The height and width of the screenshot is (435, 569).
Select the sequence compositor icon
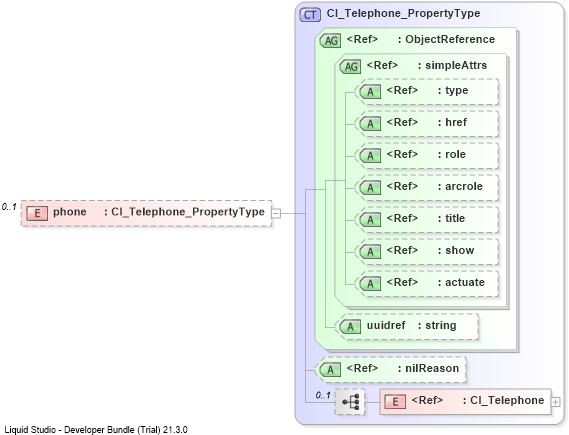click(x=350, y=402)
